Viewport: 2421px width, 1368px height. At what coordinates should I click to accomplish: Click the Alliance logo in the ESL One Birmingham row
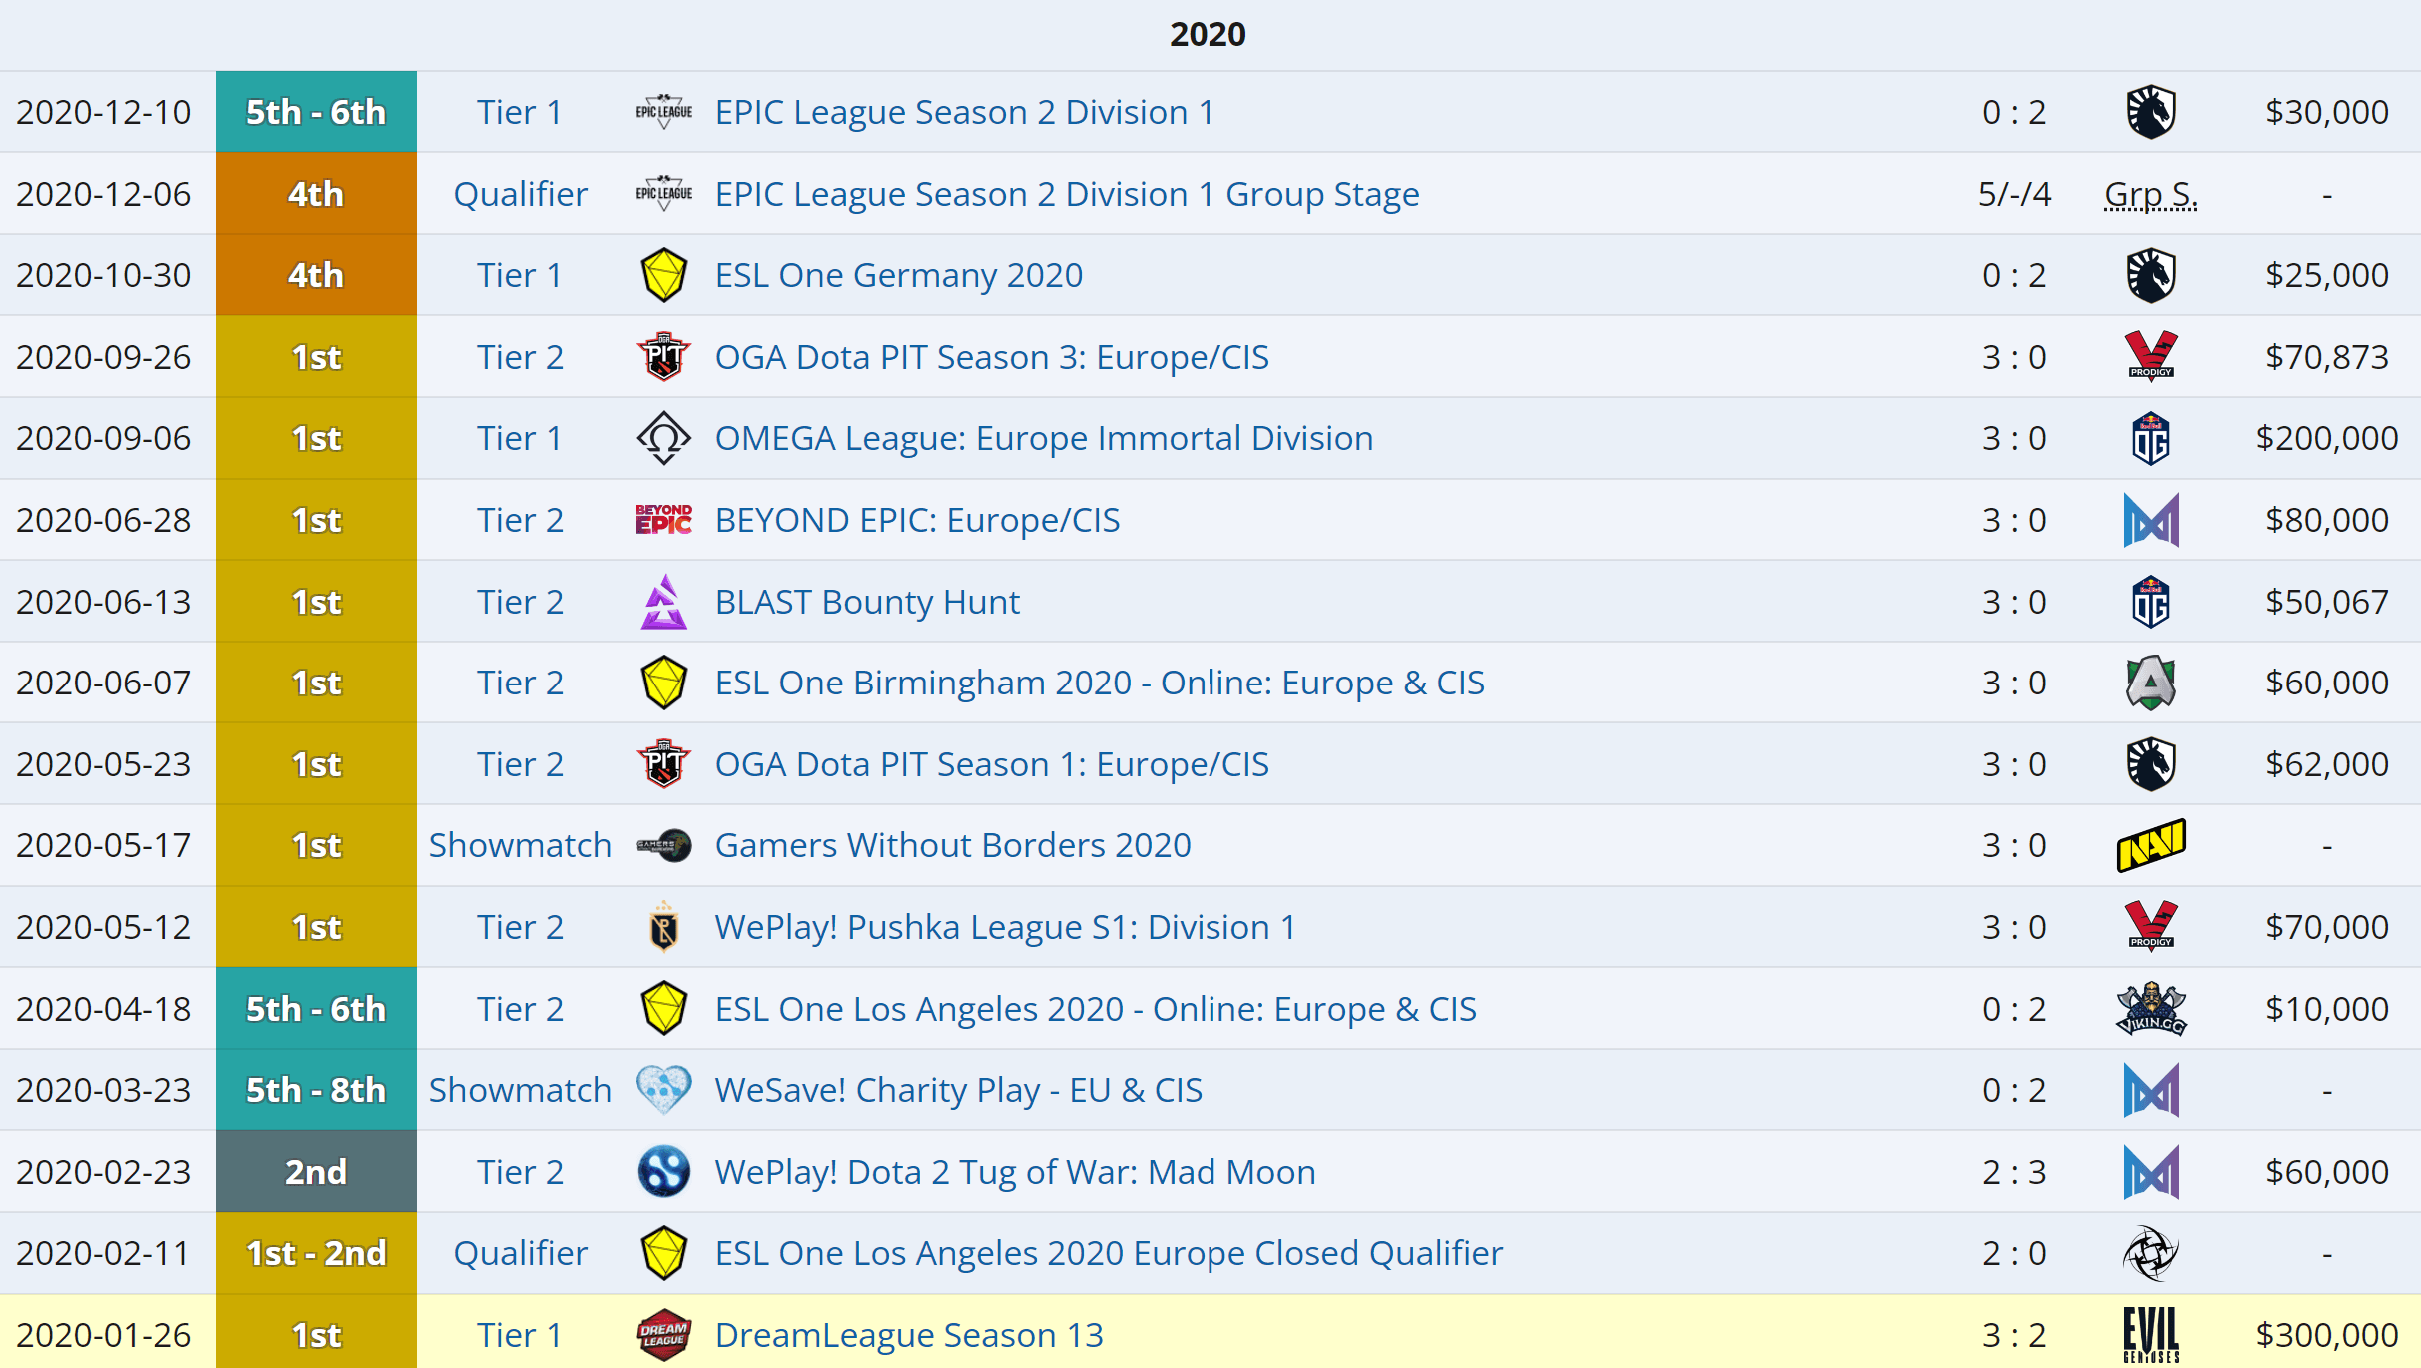coord(2150,683)
